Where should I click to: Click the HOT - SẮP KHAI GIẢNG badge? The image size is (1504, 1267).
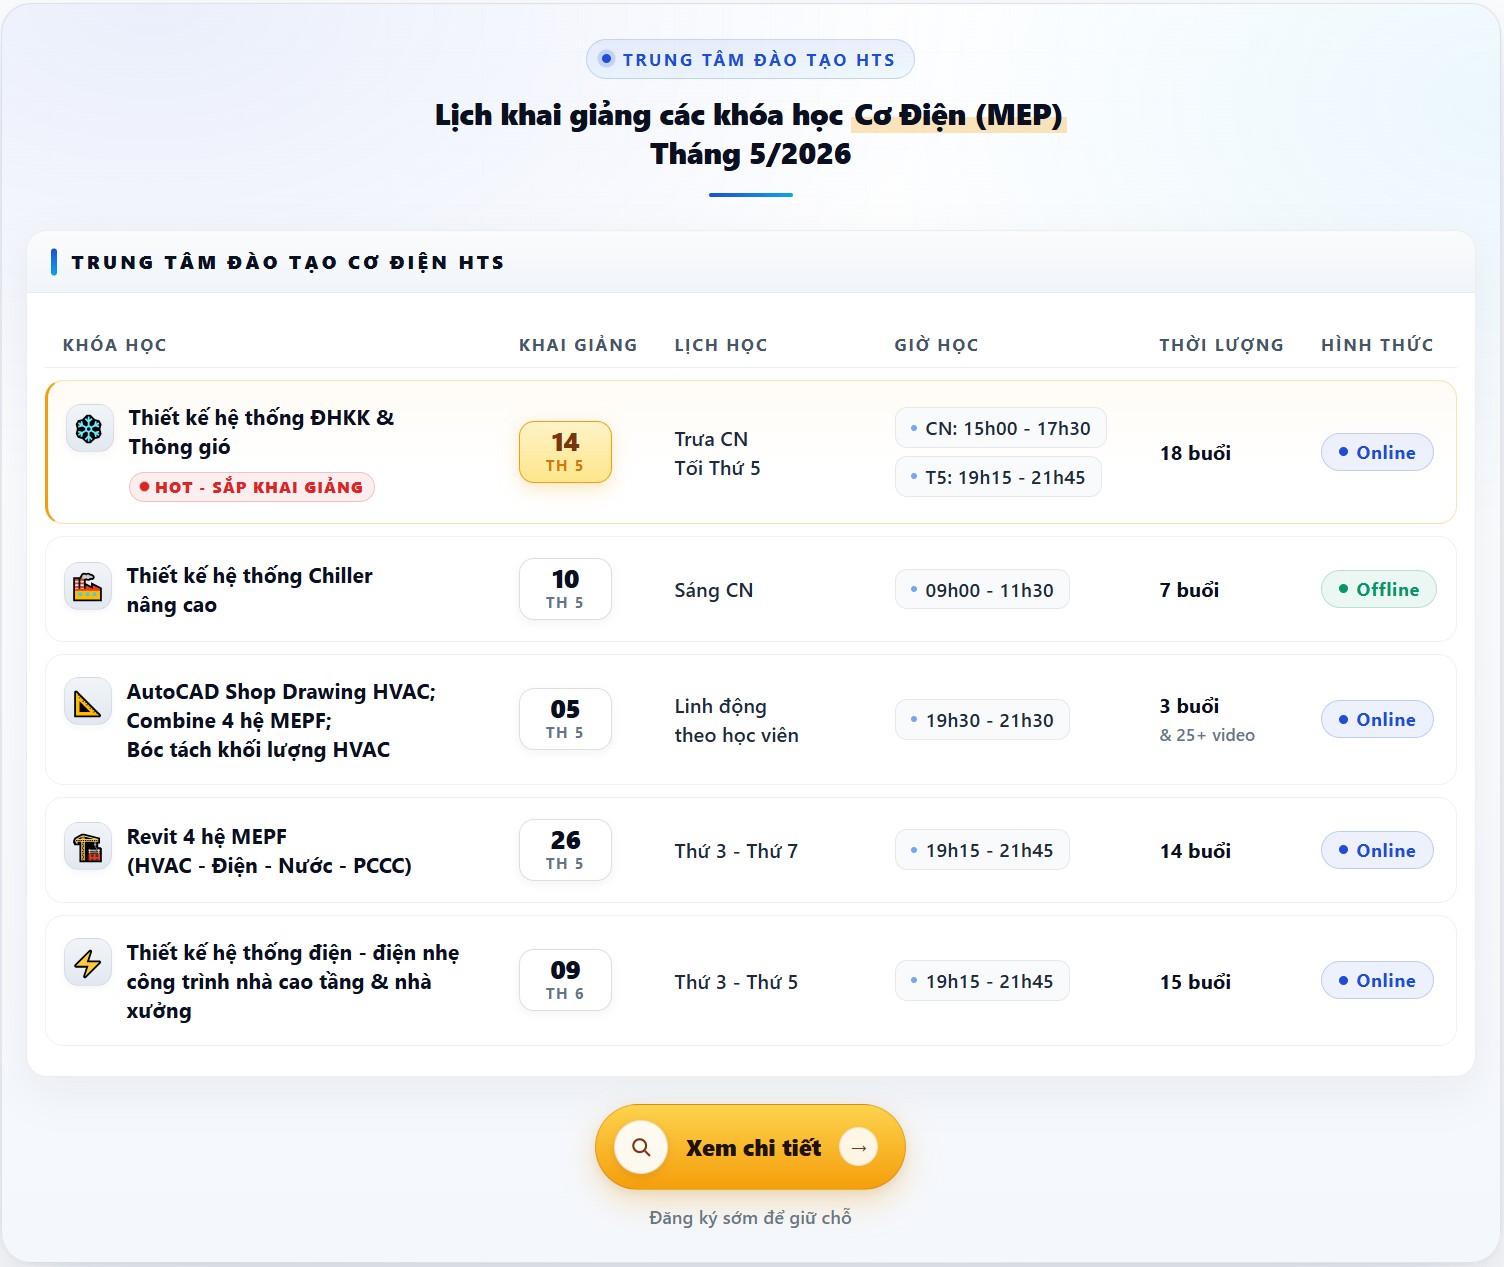tap(251, 487)
